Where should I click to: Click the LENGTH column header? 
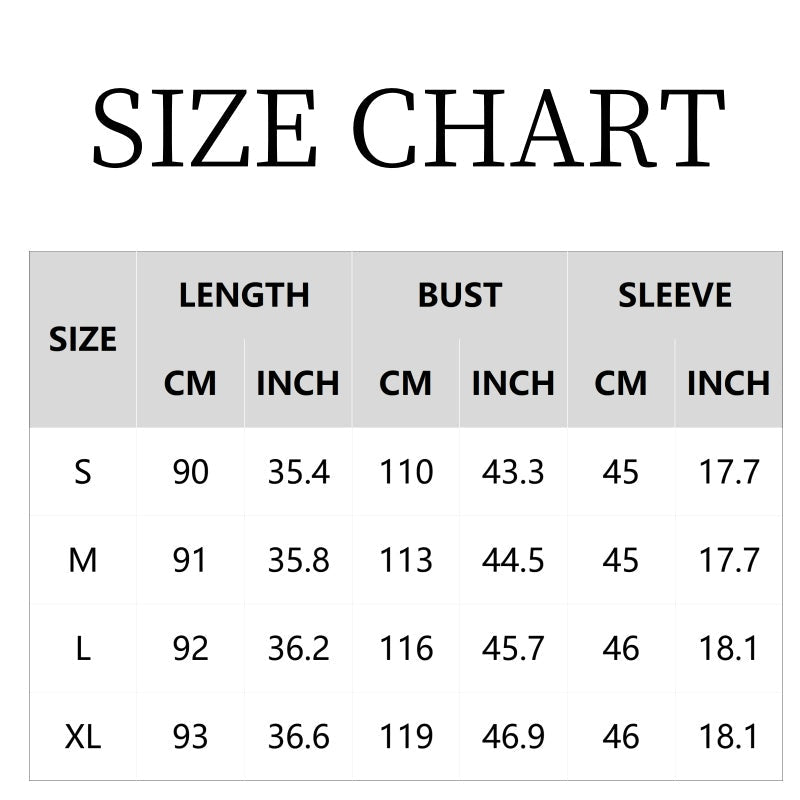(x=244, y=295)
